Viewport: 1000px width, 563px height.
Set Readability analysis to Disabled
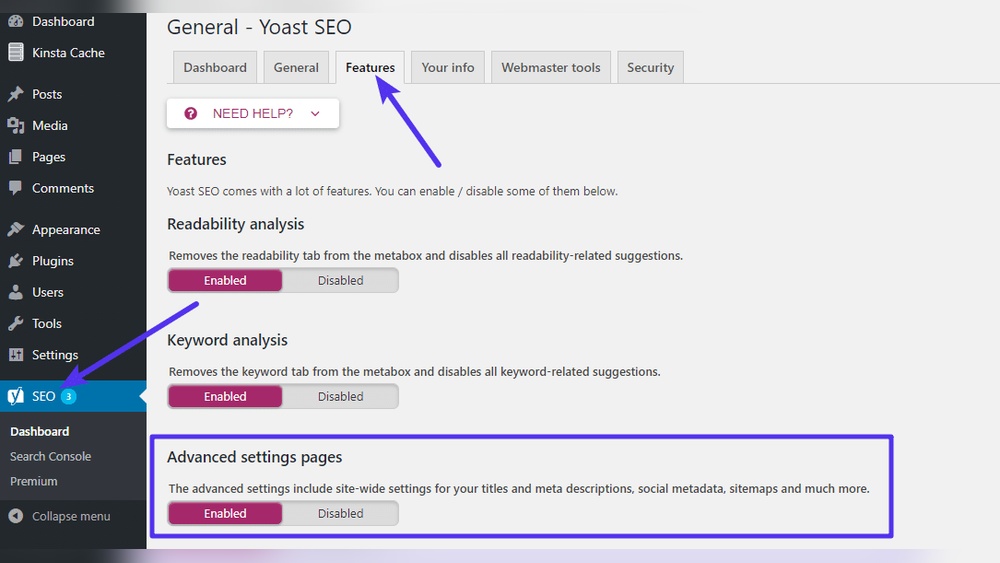[341, 281]
